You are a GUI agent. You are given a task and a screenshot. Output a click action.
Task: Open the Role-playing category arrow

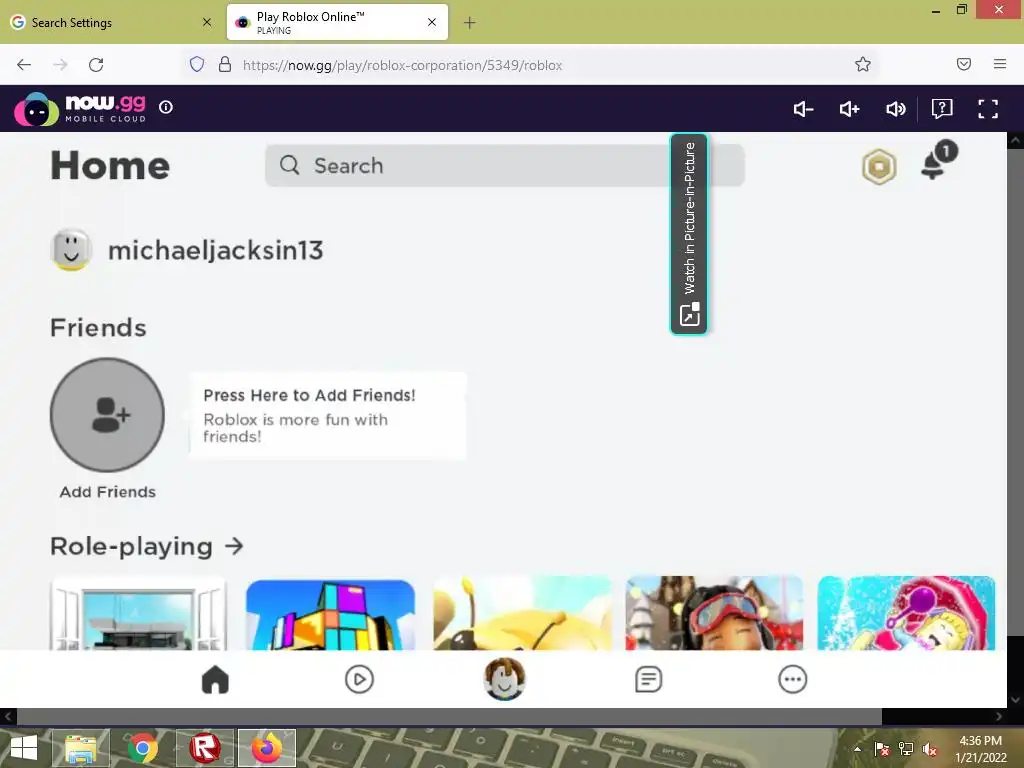tap(234, 546)
